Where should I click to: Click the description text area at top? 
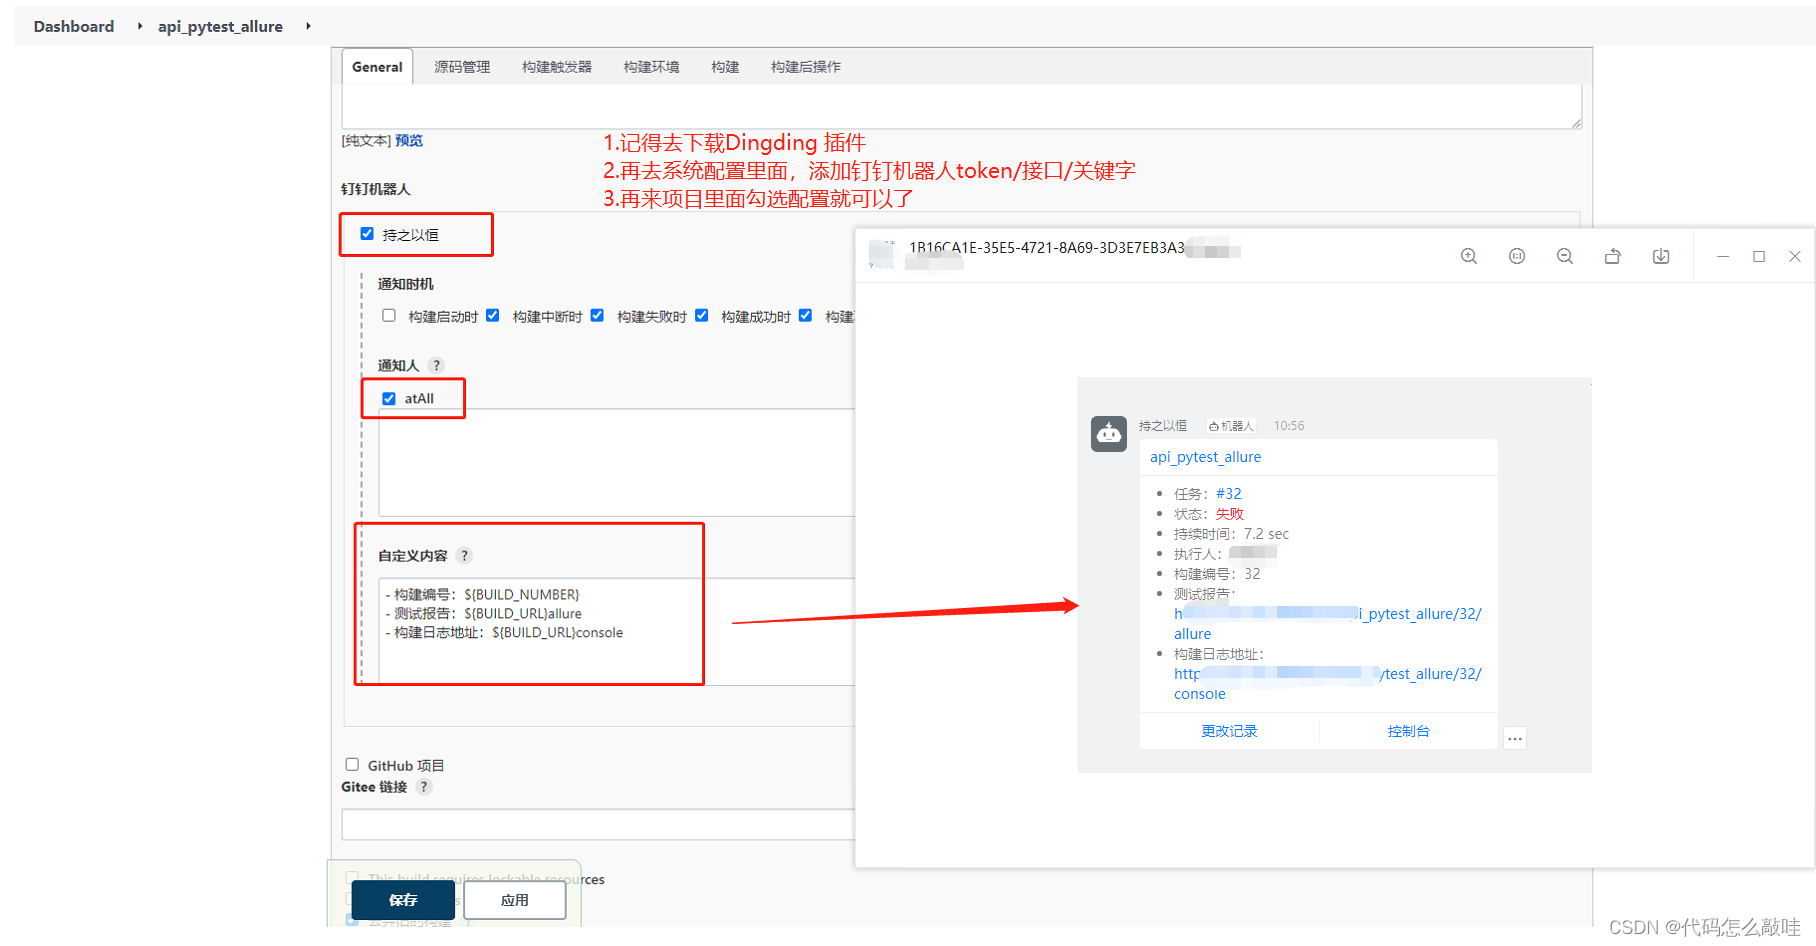(x=962, y=106)
